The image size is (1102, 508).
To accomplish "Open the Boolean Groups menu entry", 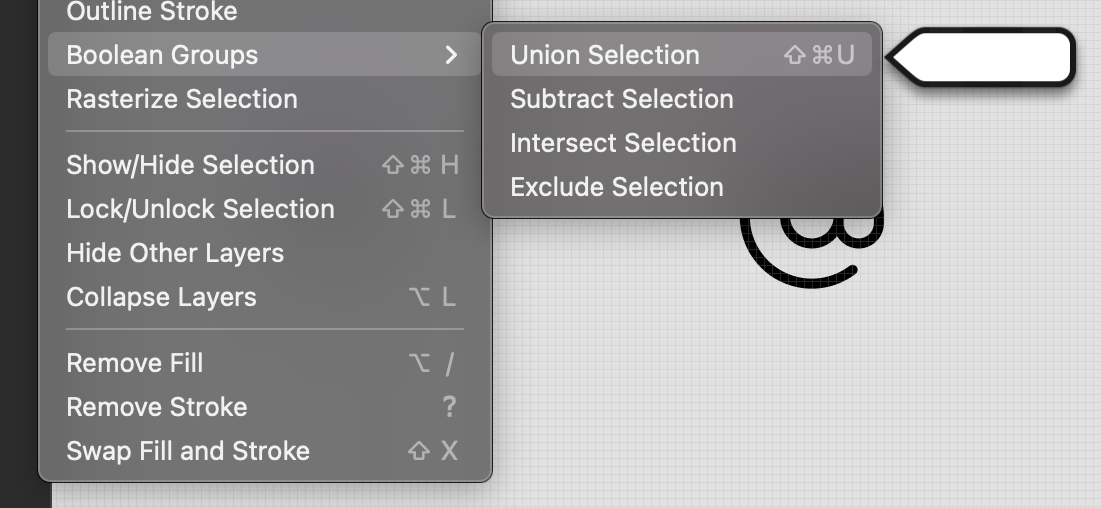I will pyautogui.click(x=162, y=55).
